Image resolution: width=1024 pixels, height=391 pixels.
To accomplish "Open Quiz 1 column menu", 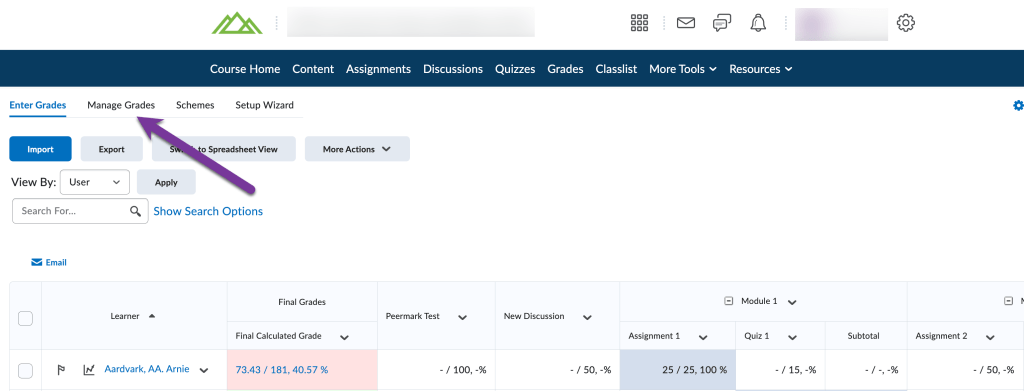I will point(792,337).
